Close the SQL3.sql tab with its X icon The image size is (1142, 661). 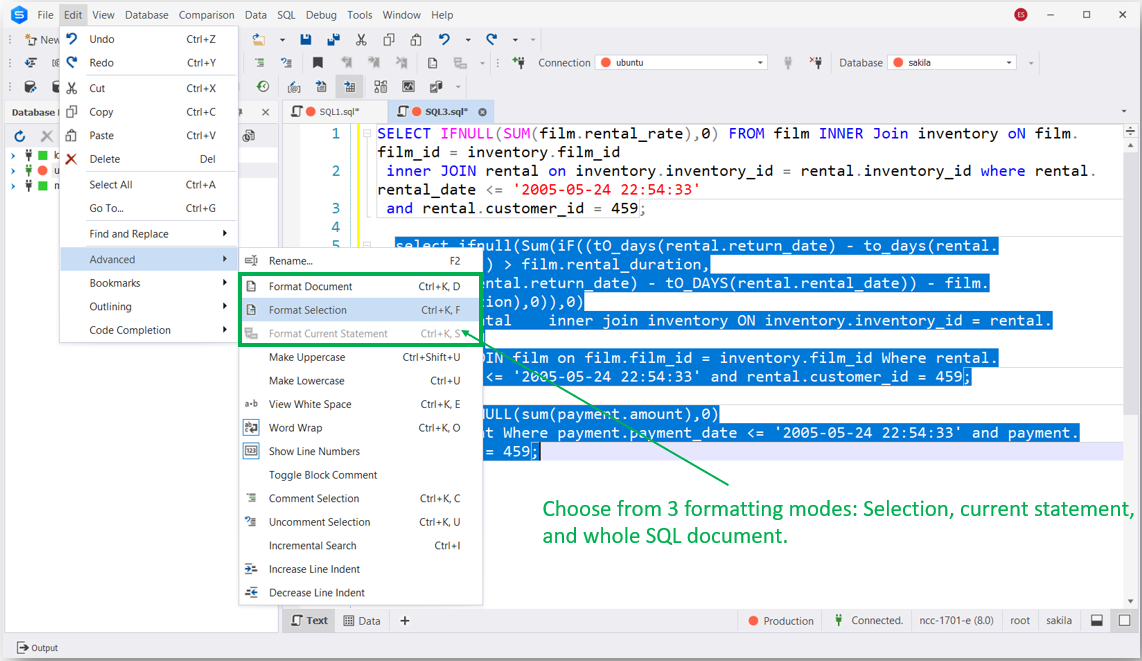pyautogui.click(x=482, y=112)
